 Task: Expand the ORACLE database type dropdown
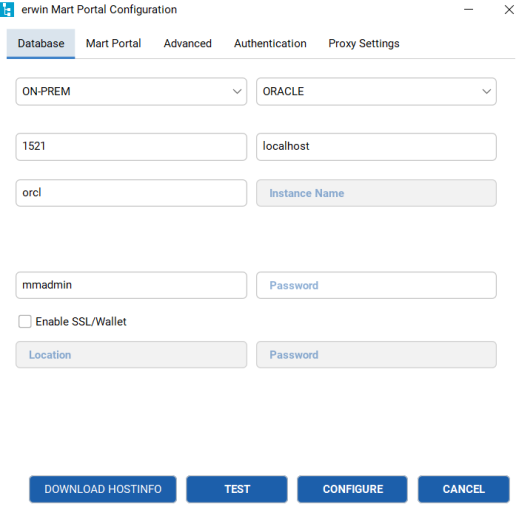pos(376,91)
